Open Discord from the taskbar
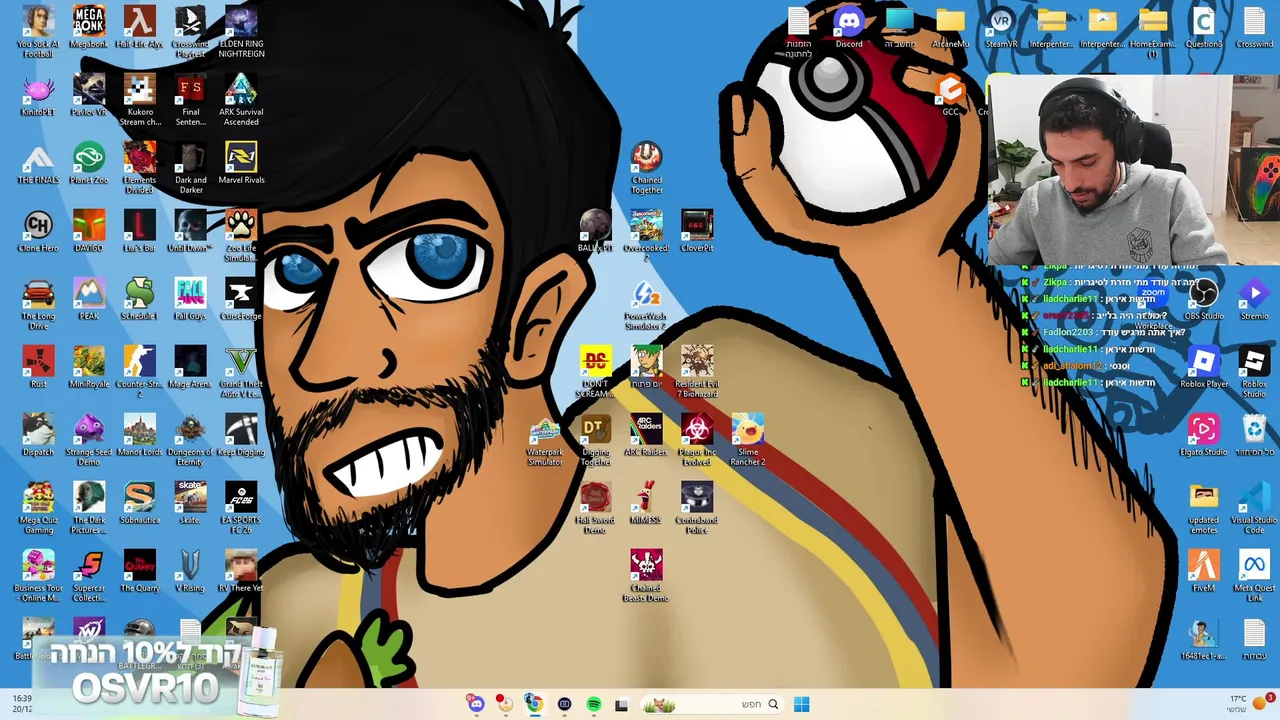 coord(476,704)
